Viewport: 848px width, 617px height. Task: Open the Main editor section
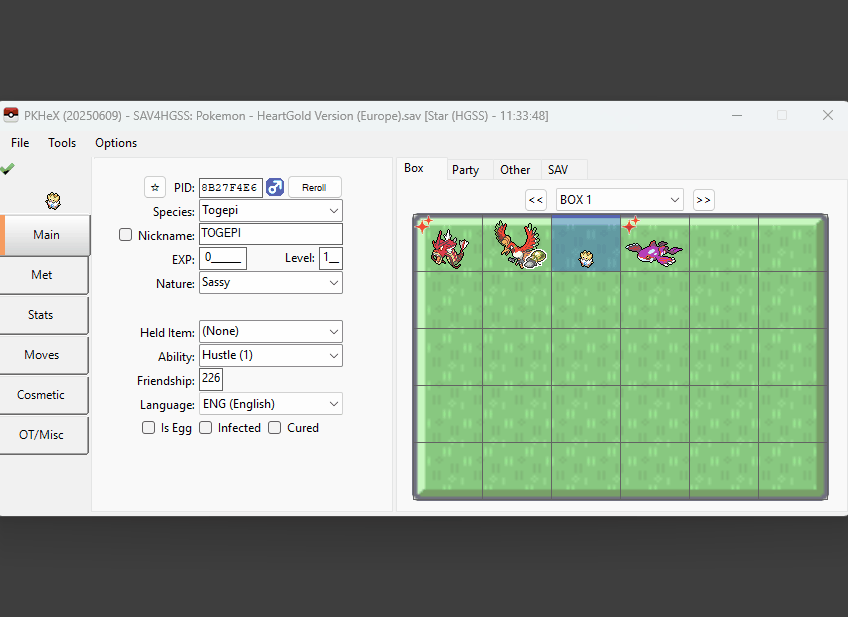pos(45,235)
